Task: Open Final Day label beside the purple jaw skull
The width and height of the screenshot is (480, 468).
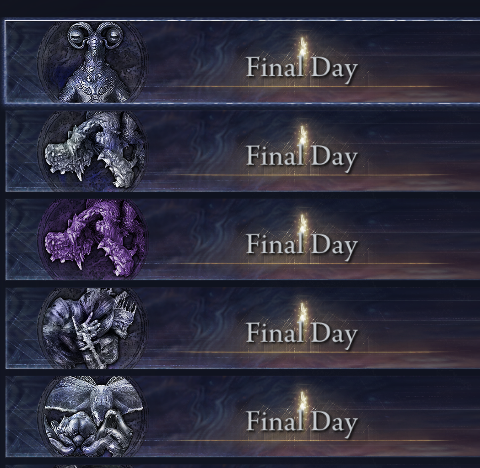Action: point(302,245)
